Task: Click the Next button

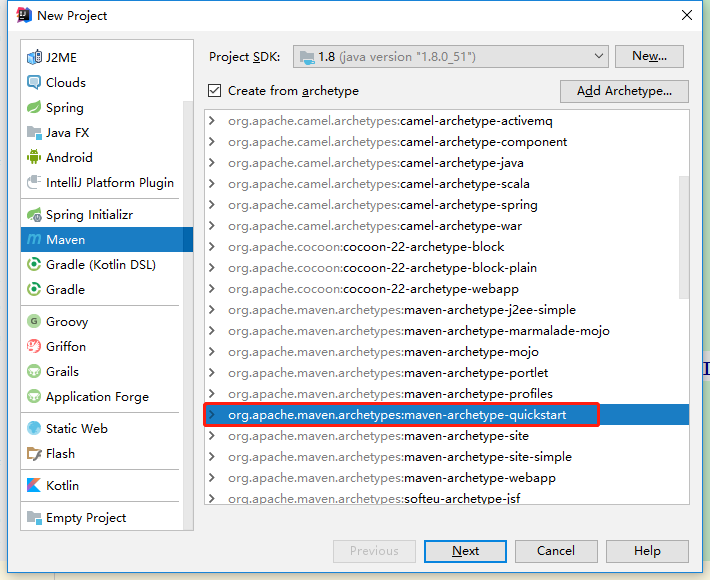Action: [465, 551]
